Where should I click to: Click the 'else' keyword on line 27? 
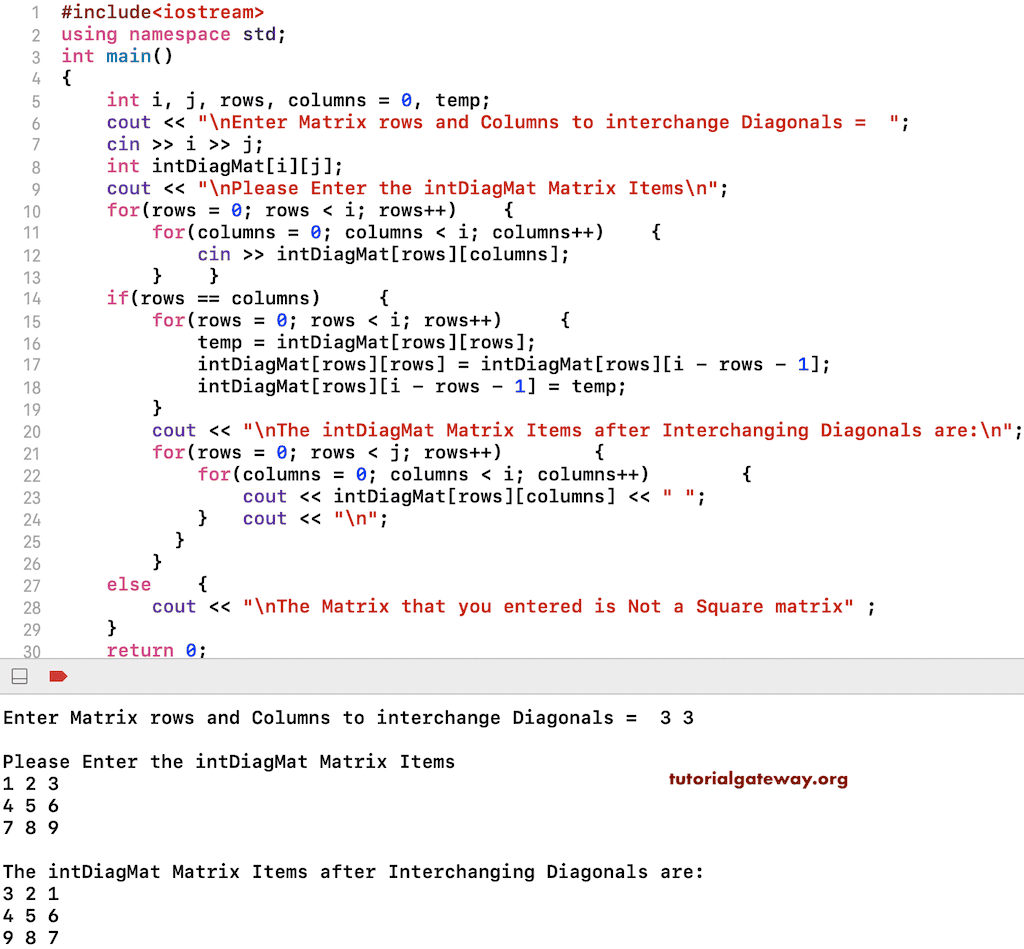[x=128, y=584]
